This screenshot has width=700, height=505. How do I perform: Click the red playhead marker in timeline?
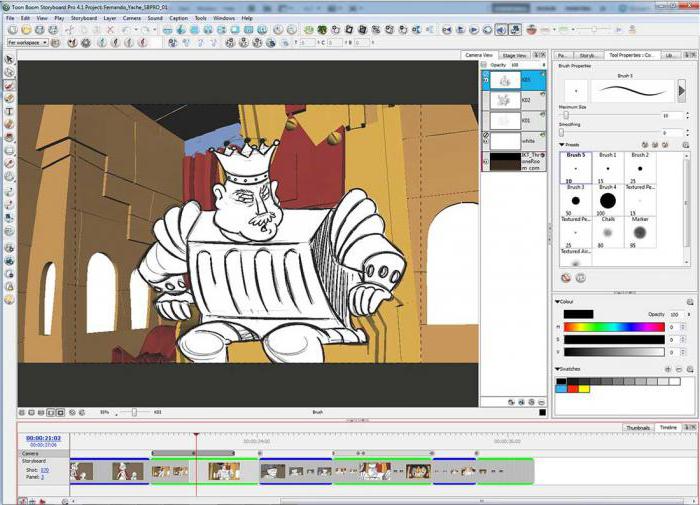tap(196, 434)
